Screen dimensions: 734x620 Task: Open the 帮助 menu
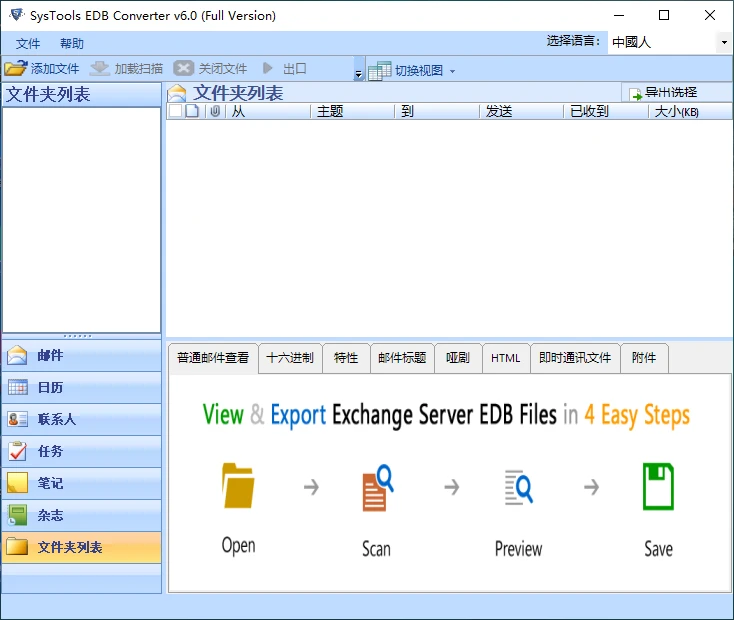72,44
